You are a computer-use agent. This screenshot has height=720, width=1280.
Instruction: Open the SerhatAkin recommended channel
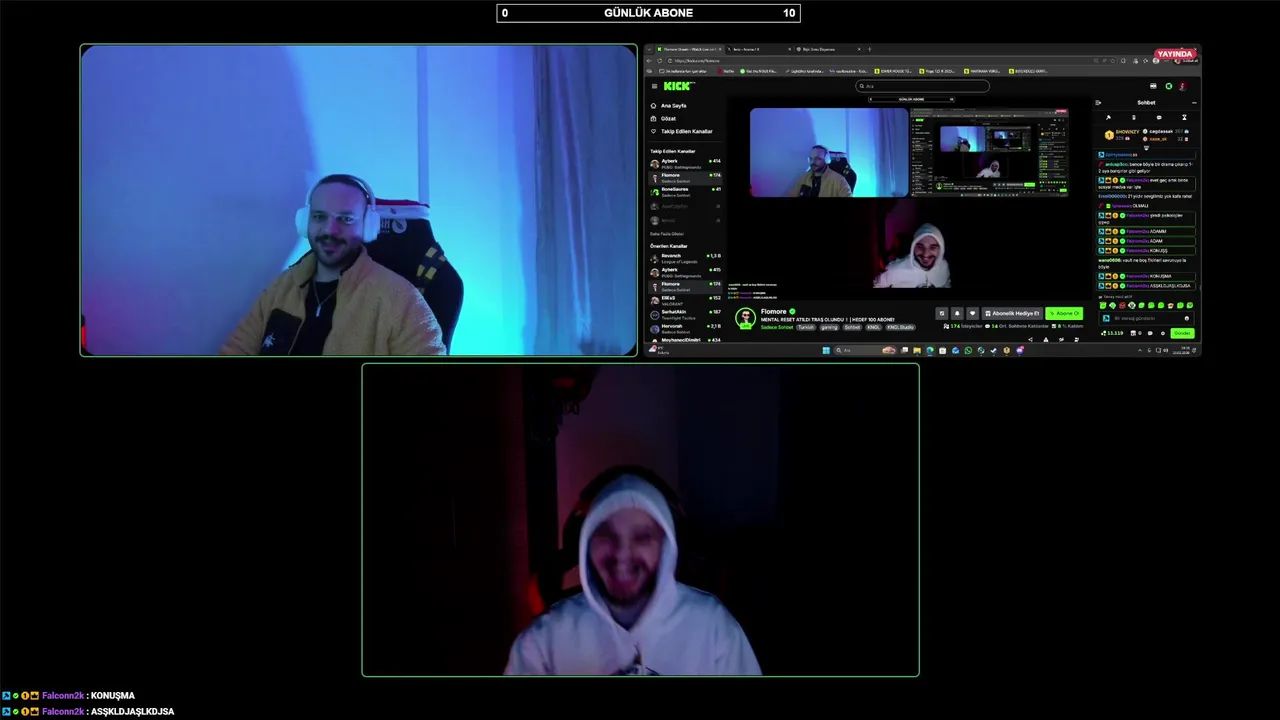click(x=685, y=313)
